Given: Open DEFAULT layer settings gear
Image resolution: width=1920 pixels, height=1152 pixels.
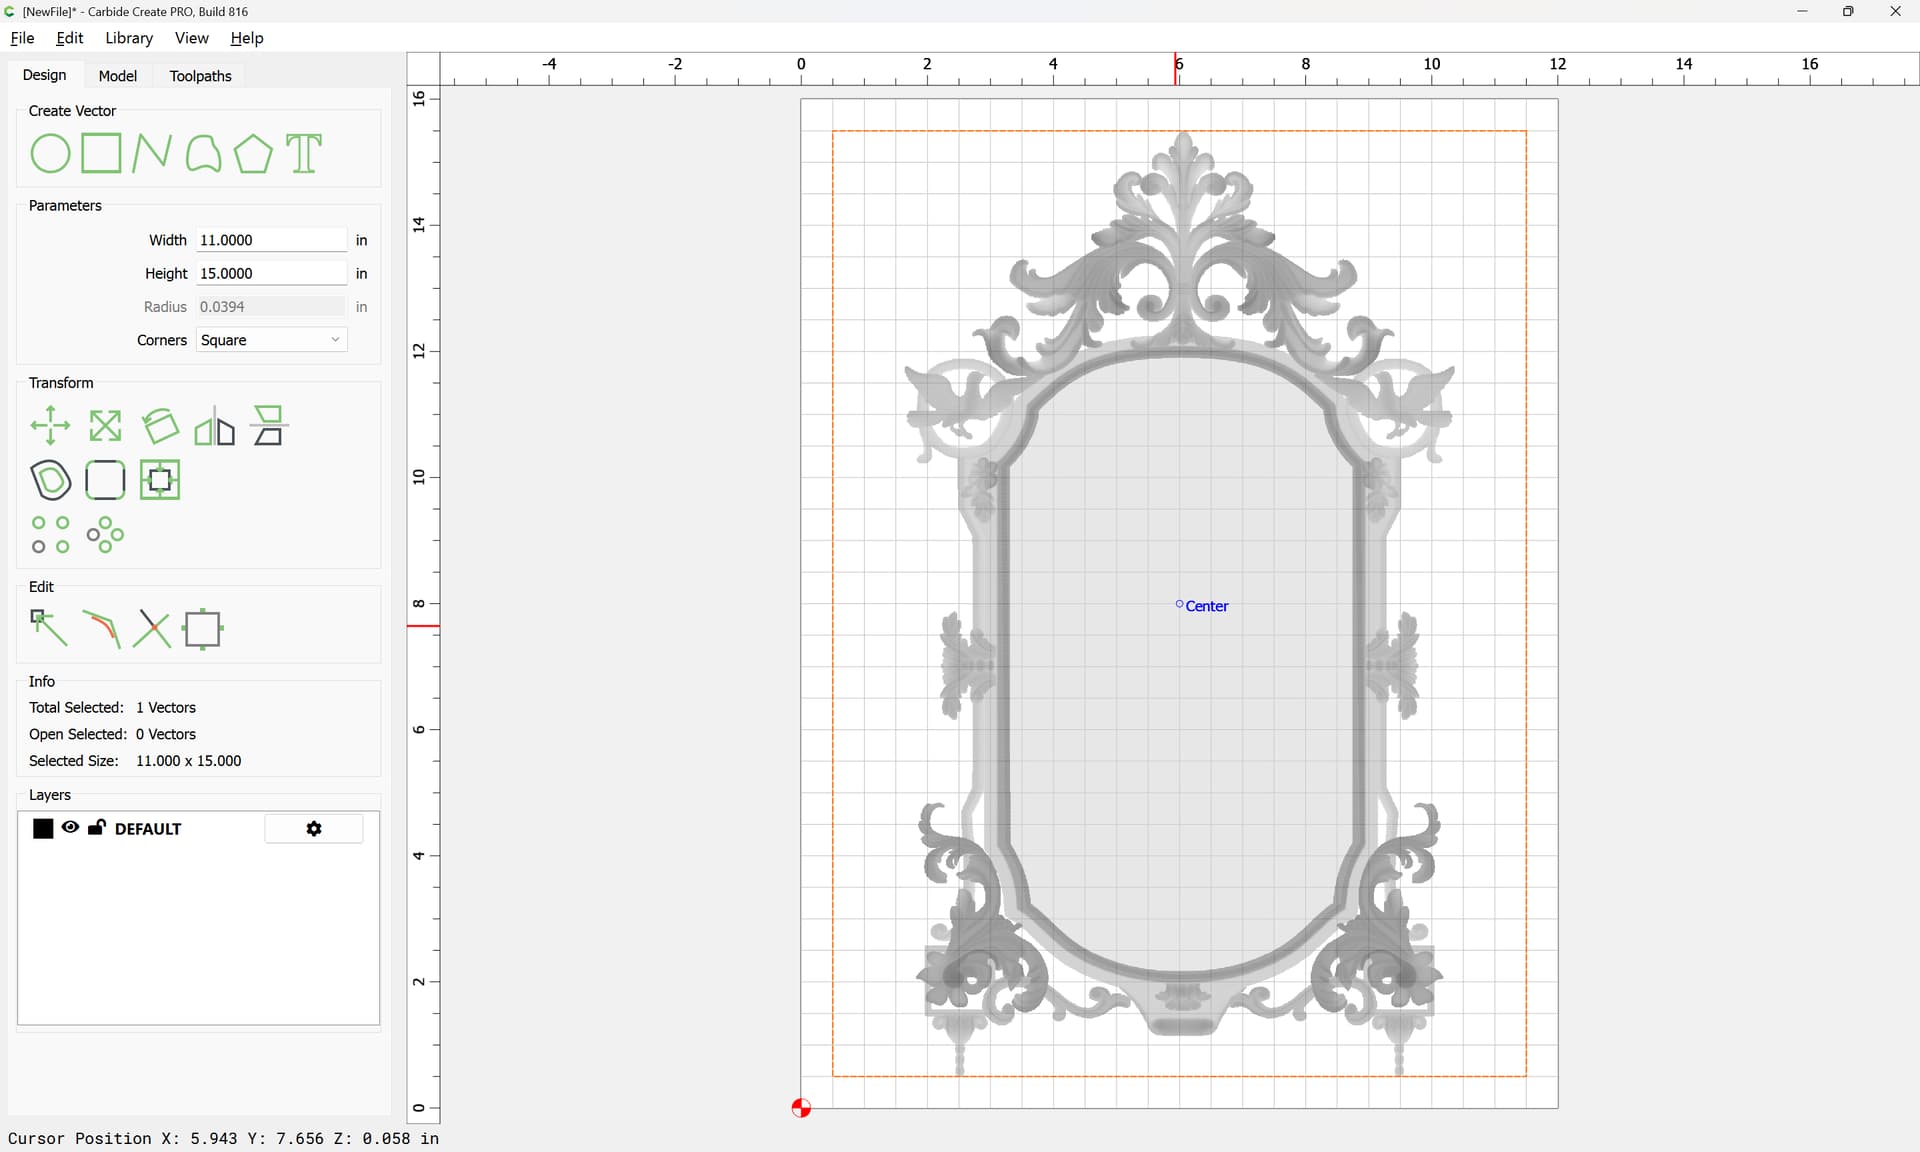Looking at the screenshot, I should pos(314,829).
